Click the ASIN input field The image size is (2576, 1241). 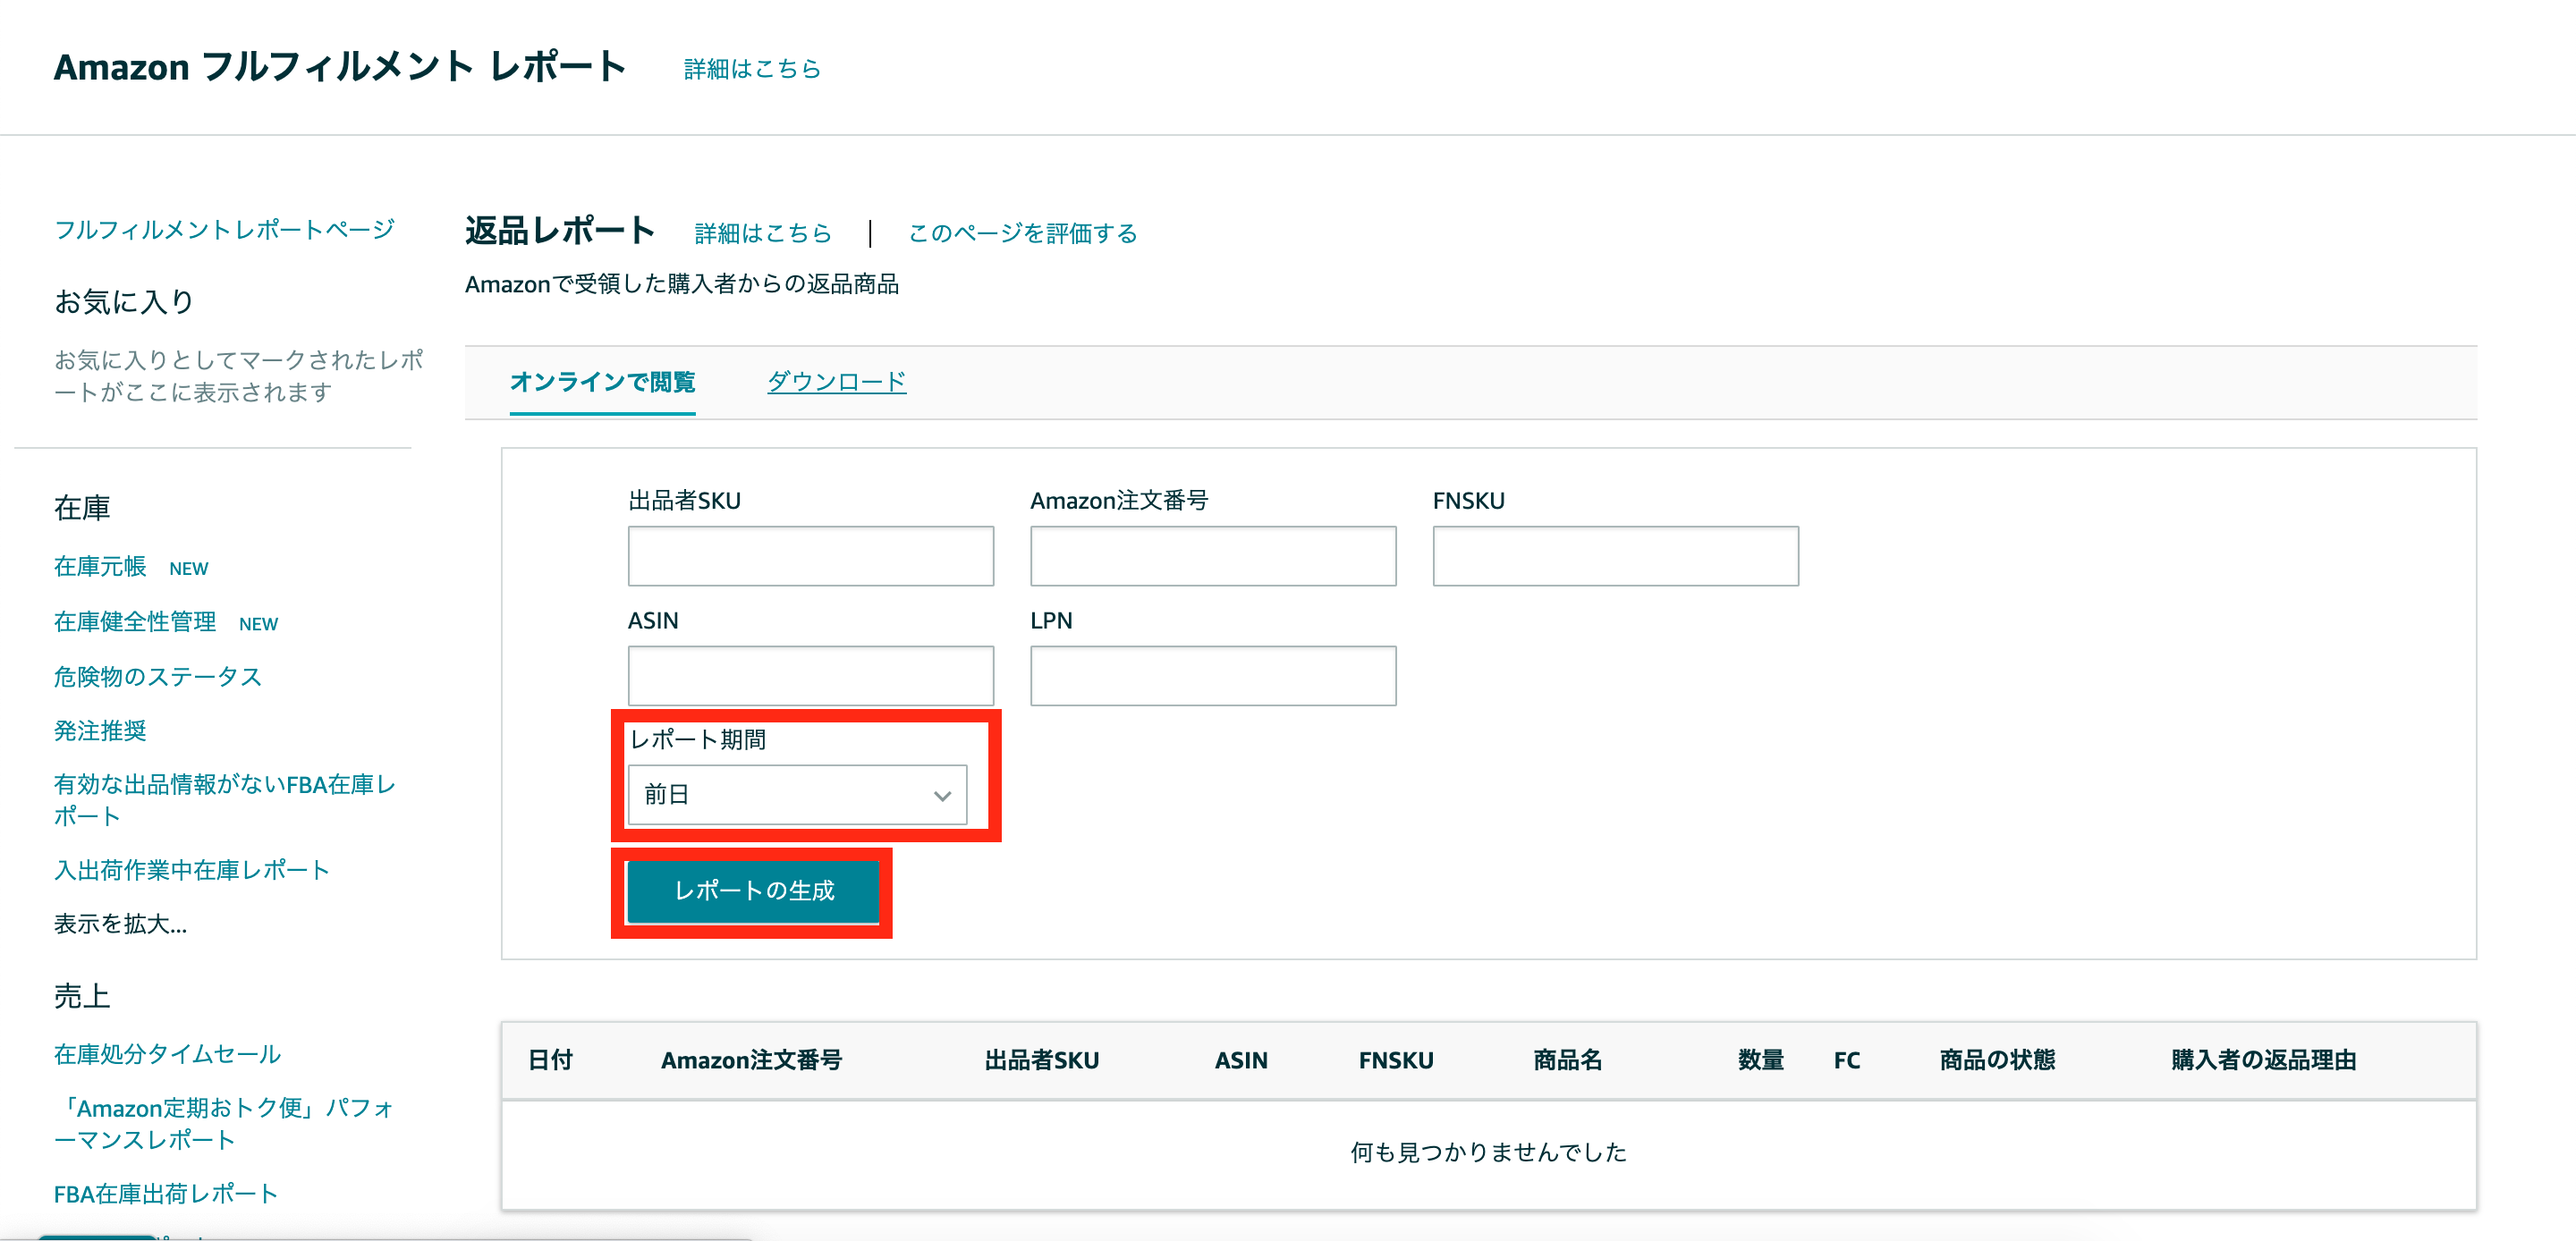point(810,676)
